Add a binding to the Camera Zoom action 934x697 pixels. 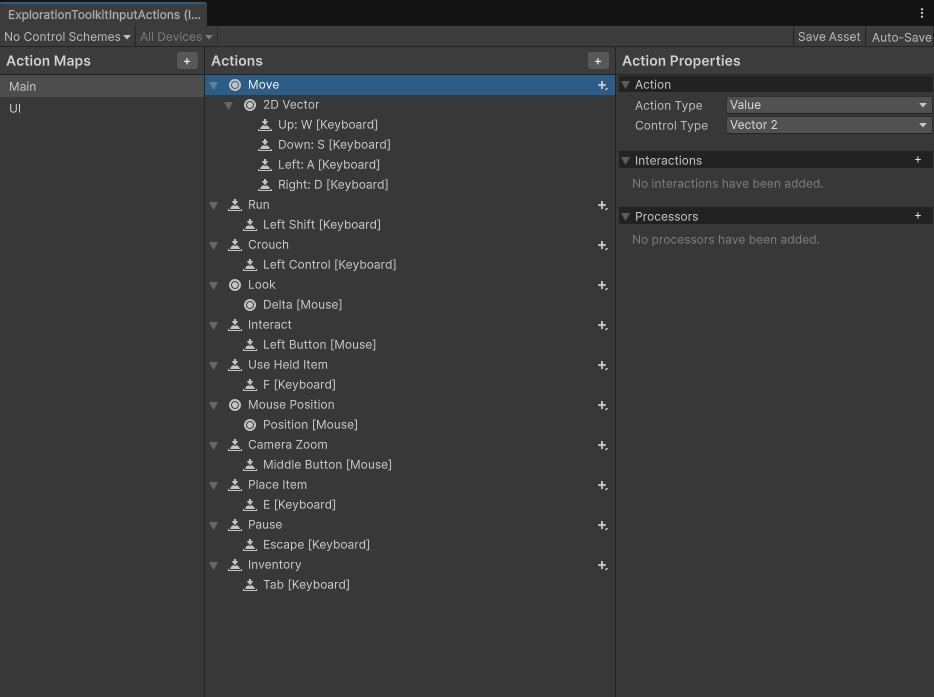pos(602,445)
